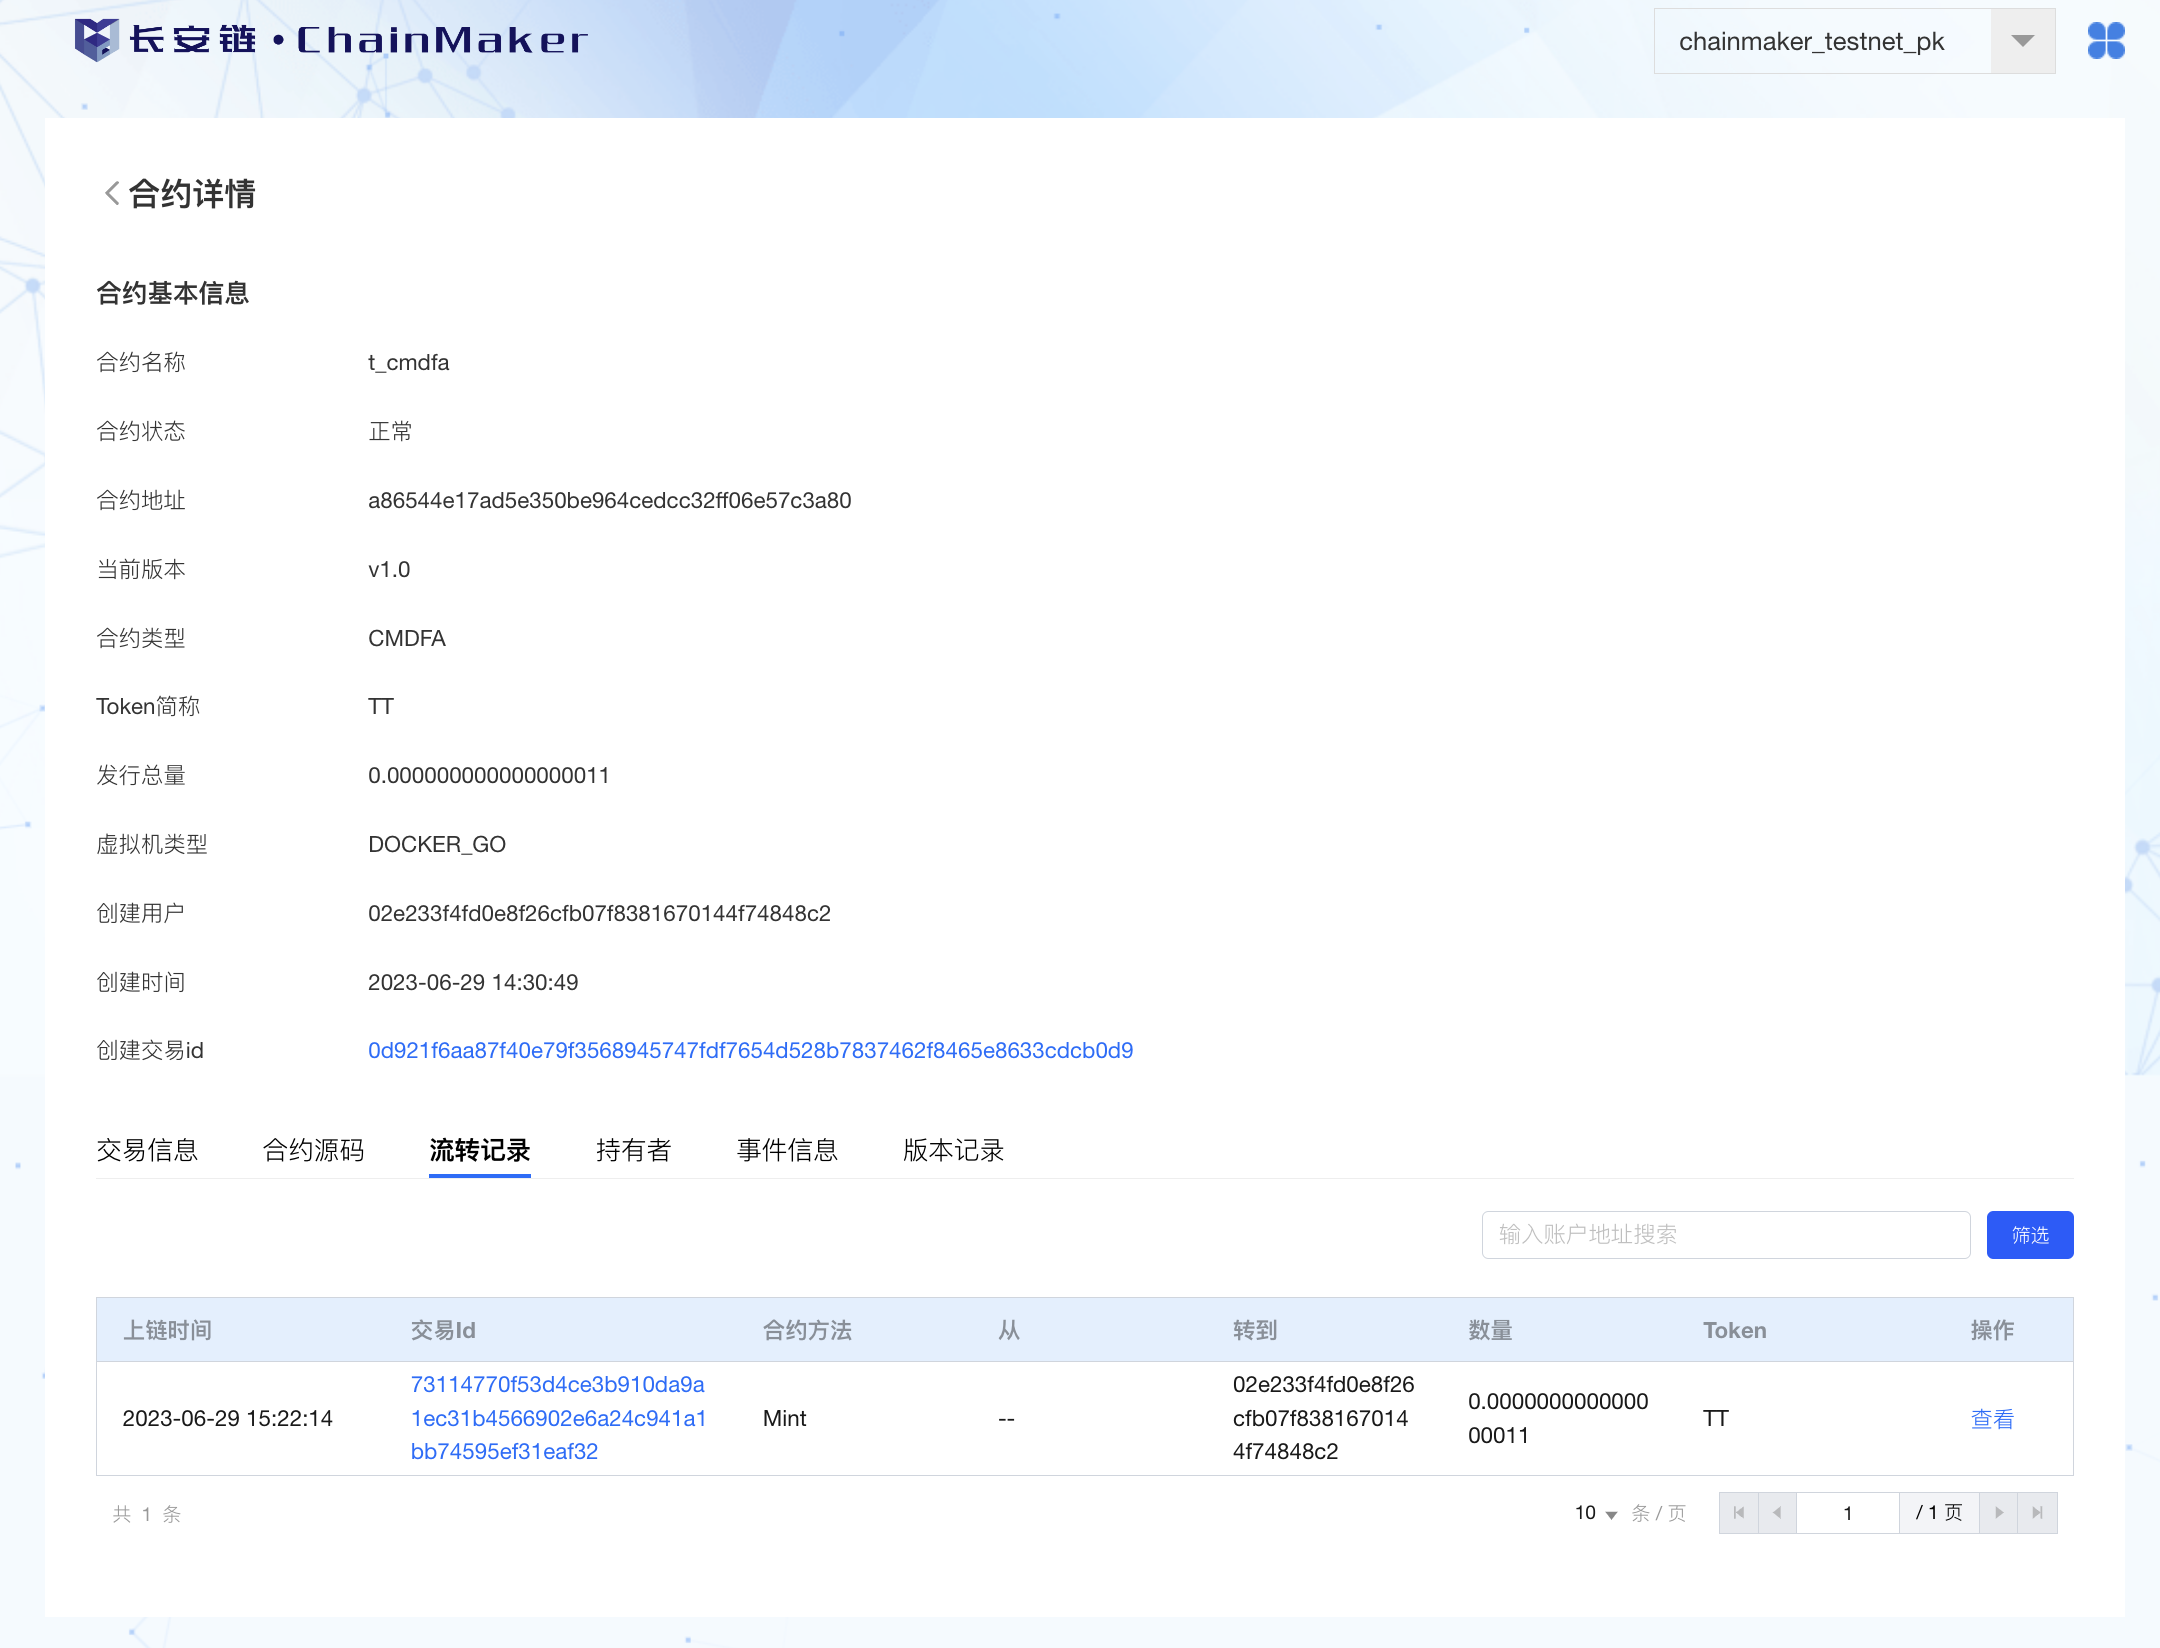This screenshot has width=2160, height=1648.
Task: Open the 创建交易id hash link
Action: coord(750,1050)
